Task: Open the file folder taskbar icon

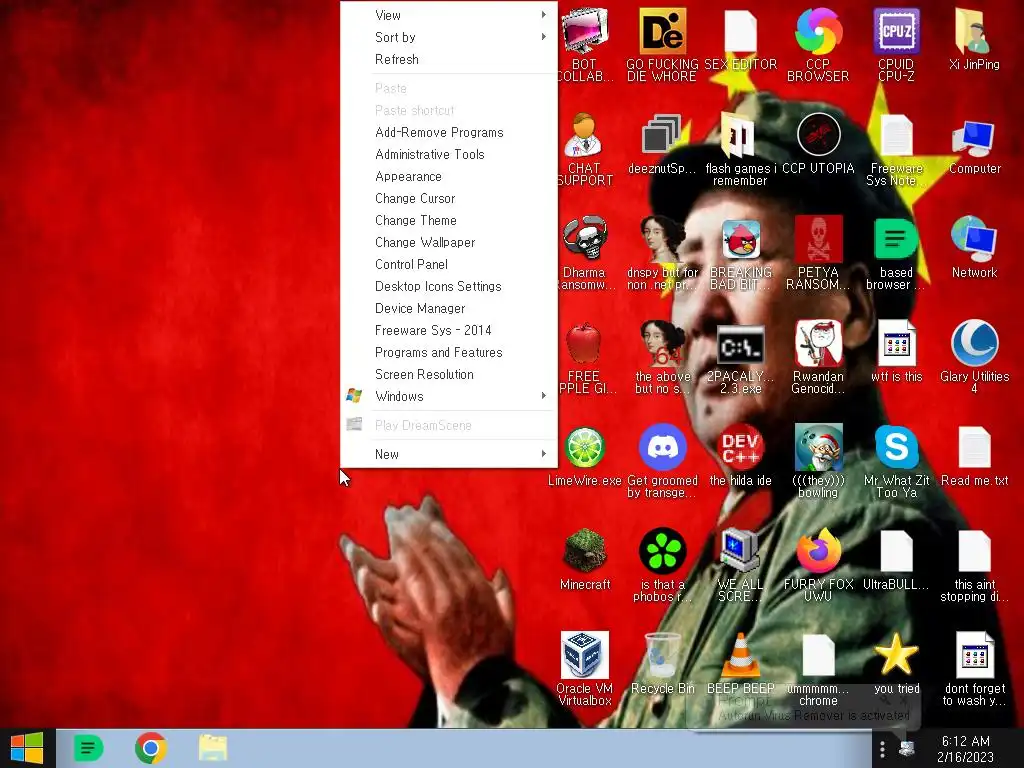Action: point(213,748)
